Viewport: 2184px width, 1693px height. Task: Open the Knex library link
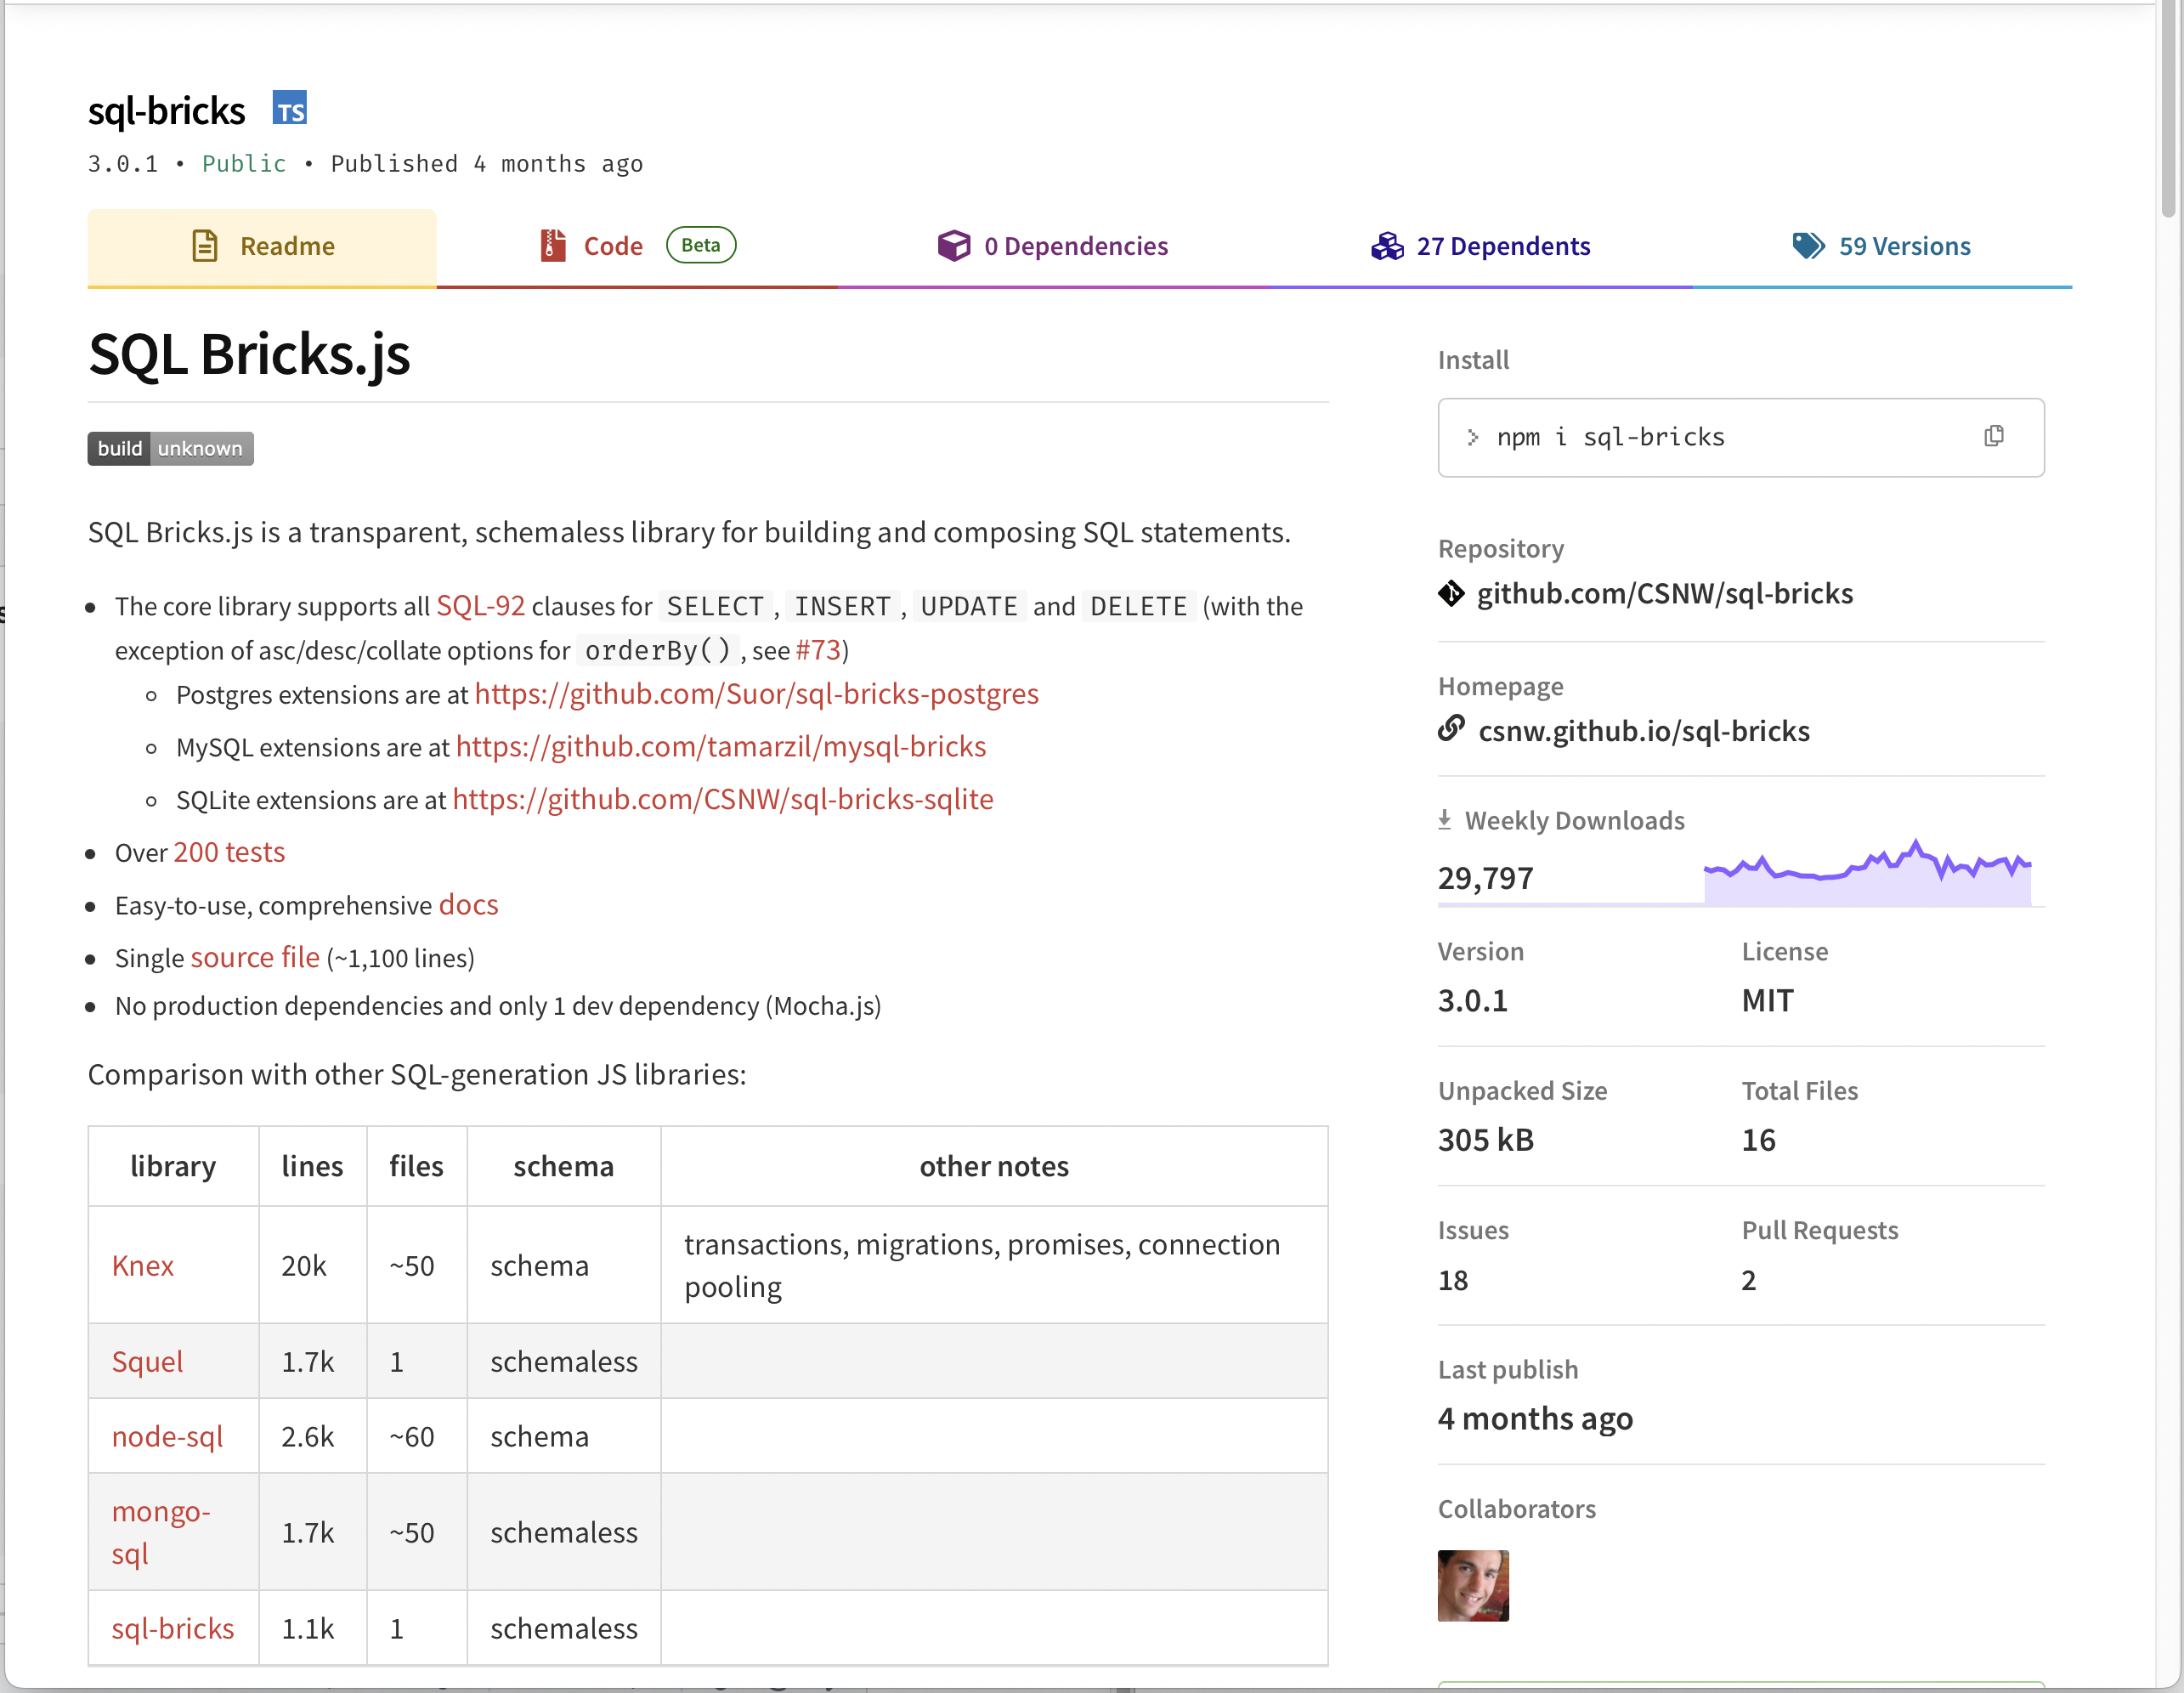pos(142,1266)
